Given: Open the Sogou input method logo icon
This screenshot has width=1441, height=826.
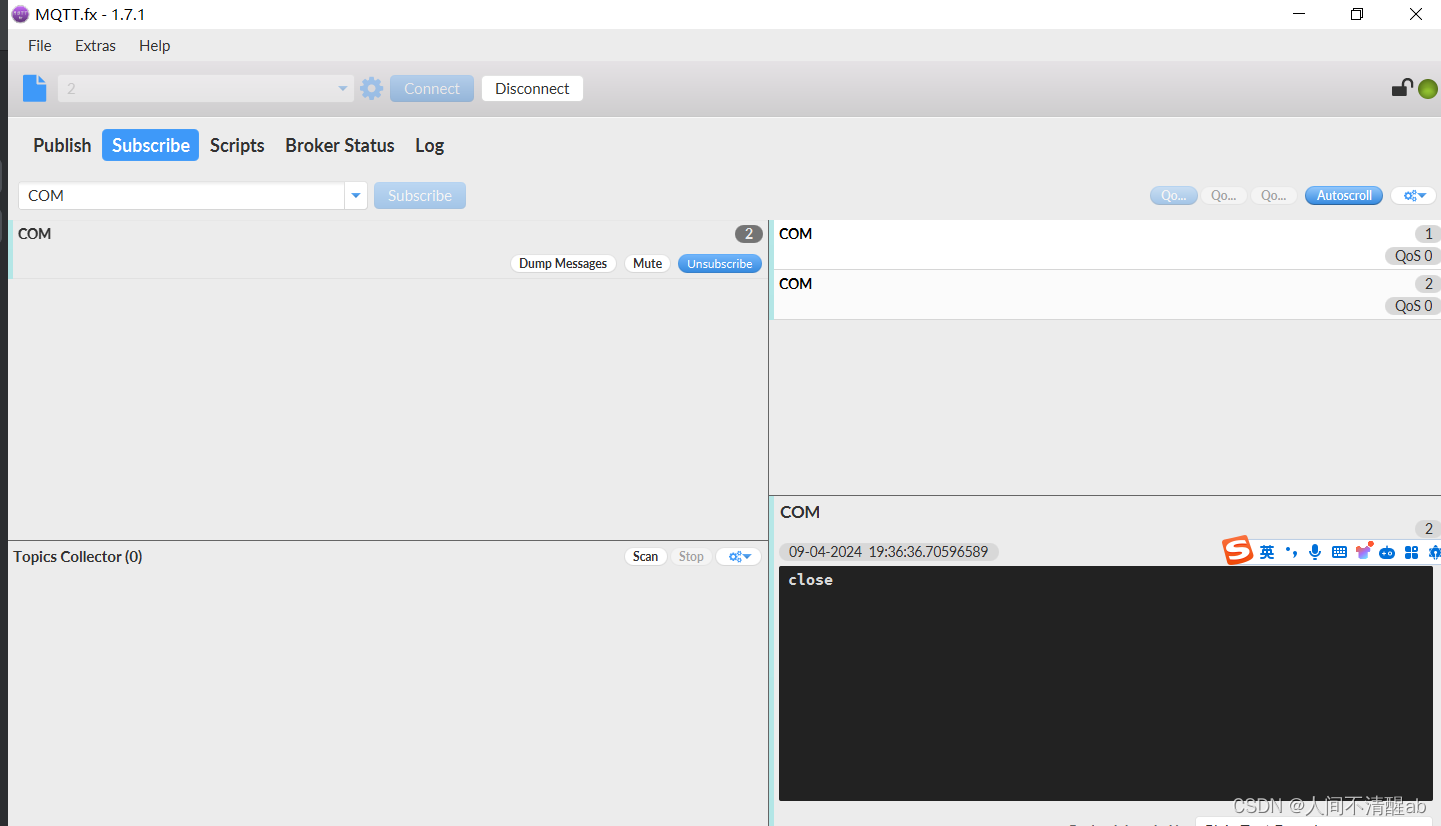Looking at the screenshot, I should coord(1237,551).
